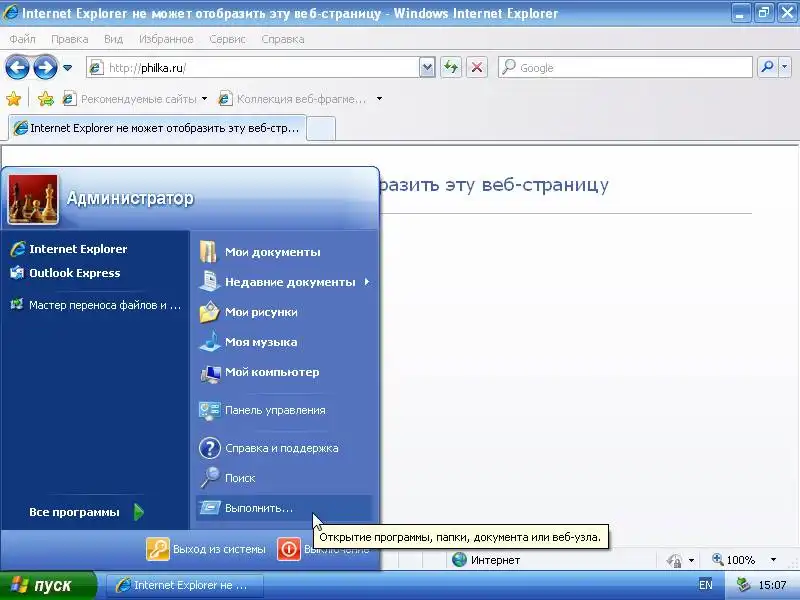This screenshot has width=800, height=600.
Task: Click Выполнить... in Start menu
Action: [x=284, y=508]
